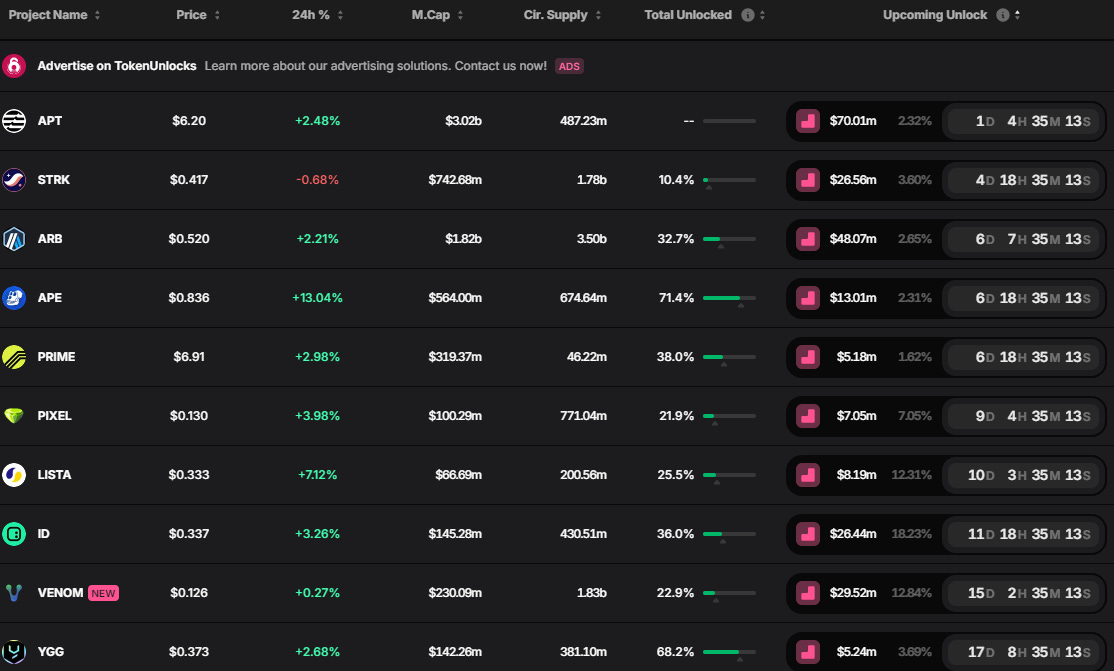Click the pink unlock icon in STRK row
Image resolution: width=1114 pixels, height=671 pixels.
(x=808, y=180)
